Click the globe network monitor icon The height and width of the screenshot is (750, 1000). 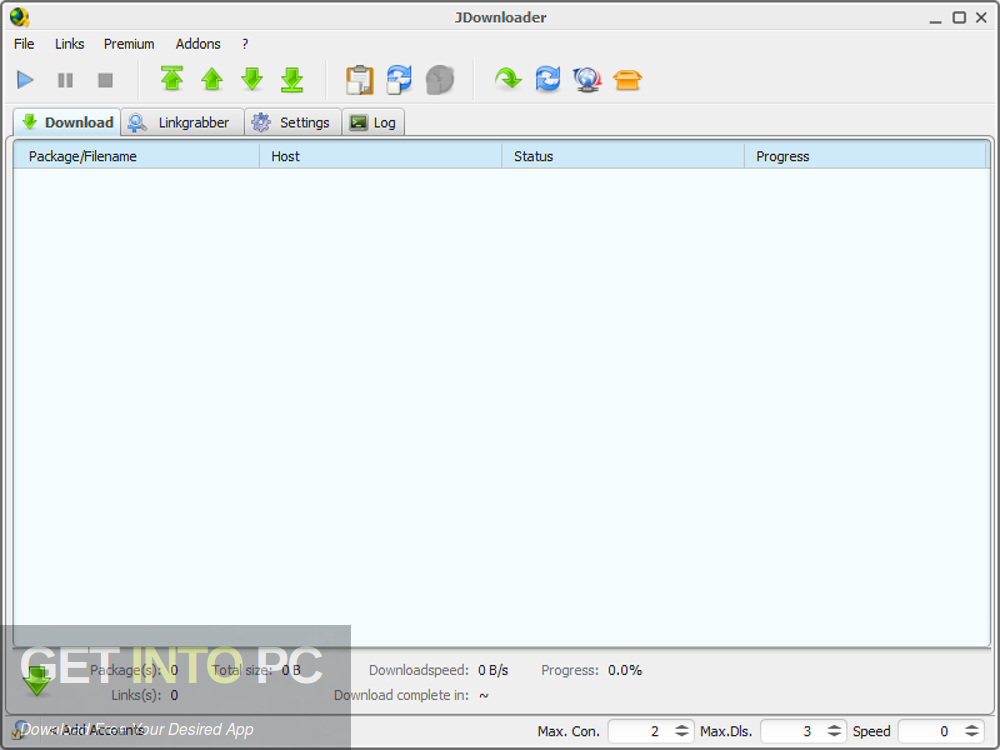[x=587, y=79]
